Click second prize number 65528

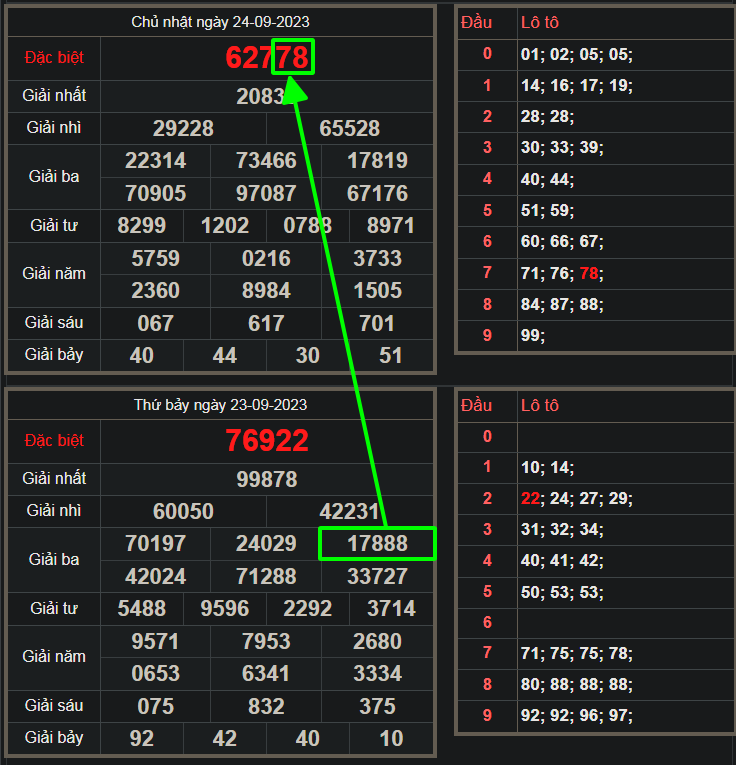point(350,128)
